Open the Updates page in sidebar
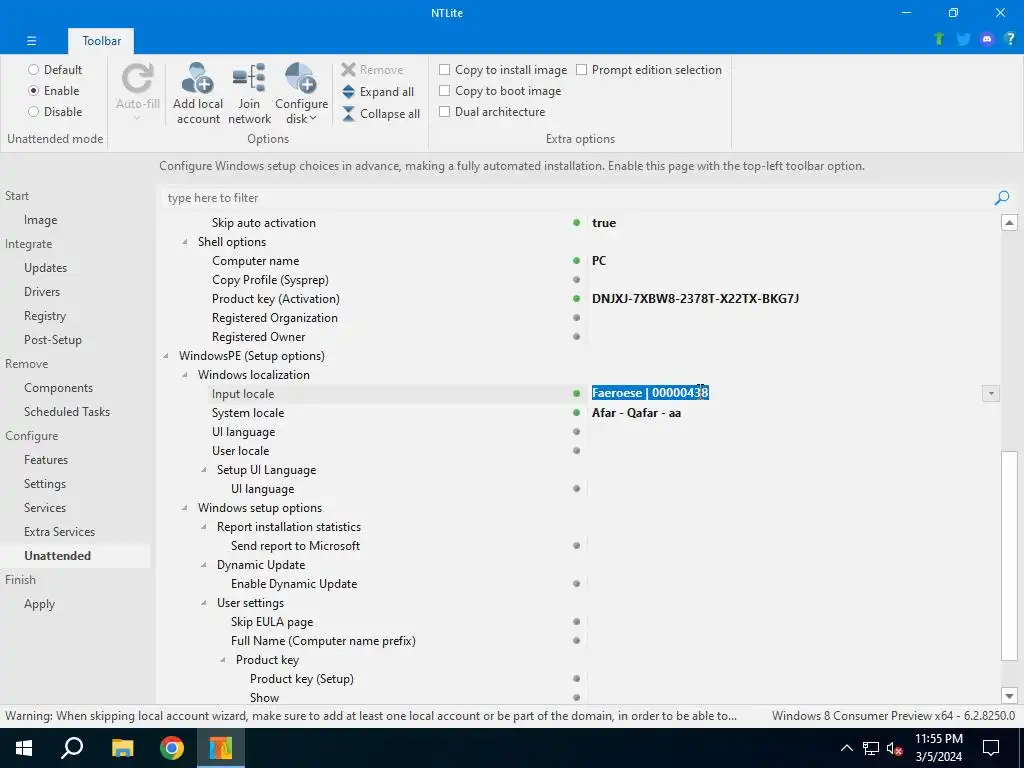1024x768 pixels. pyautogui.click(x=46, y=268)
